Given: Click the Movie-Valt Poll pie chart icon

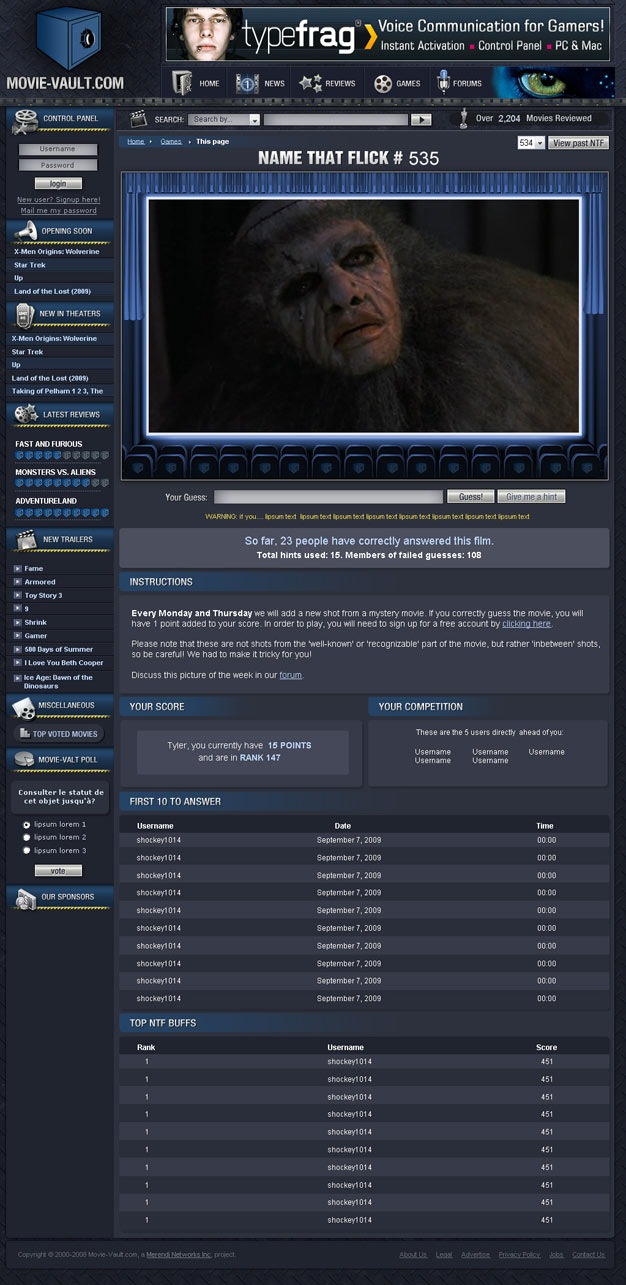Looking at the screenshot, I should tap(25, 760).
